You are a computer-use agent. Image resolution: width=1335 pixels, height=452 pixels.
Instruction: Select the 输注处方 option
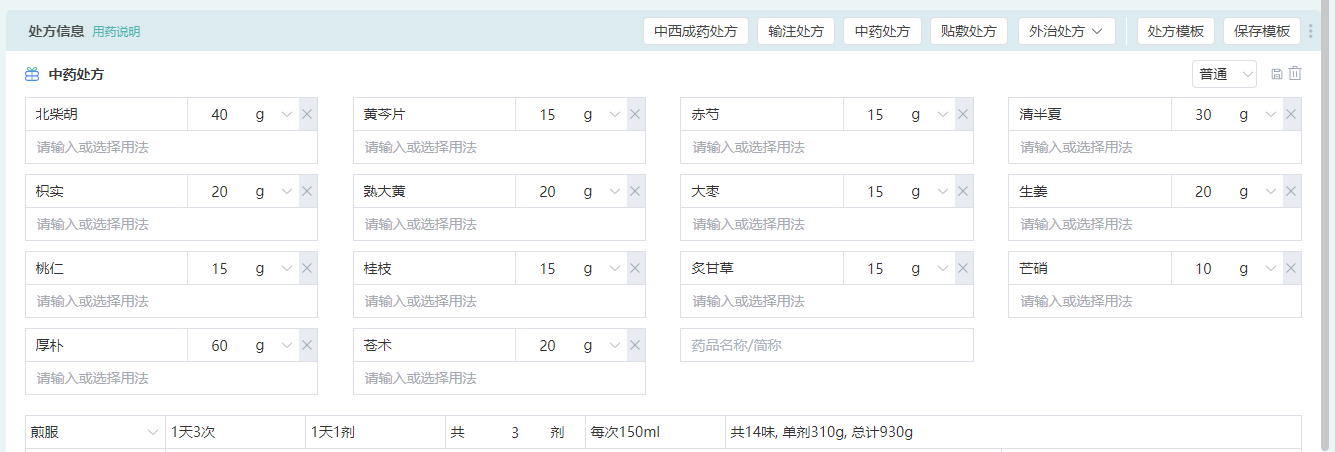(795, 31)
